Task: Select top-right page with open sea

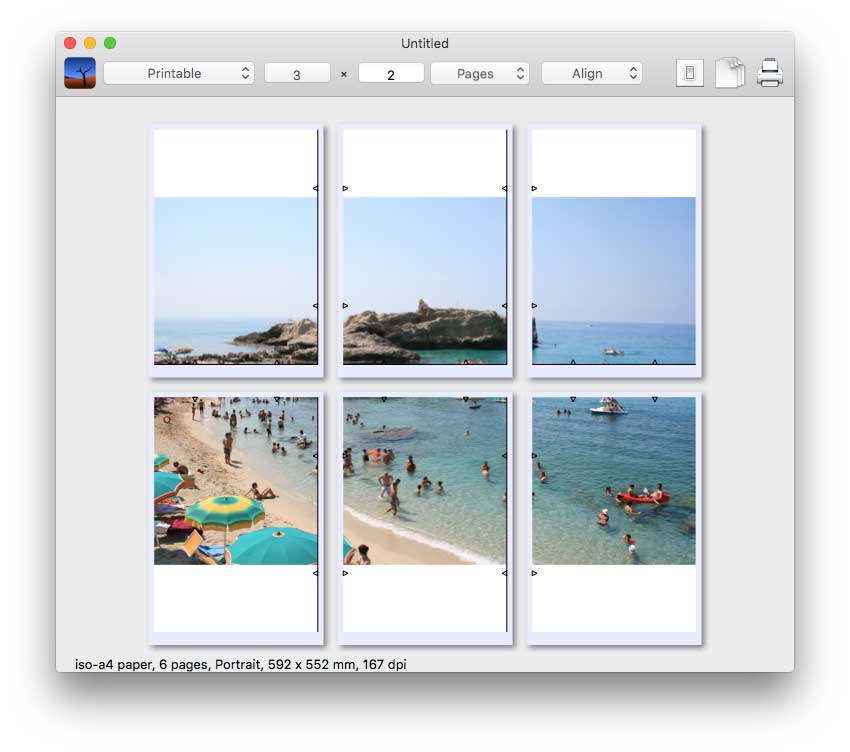Action: pyautogui.click(x=614, y=251)
